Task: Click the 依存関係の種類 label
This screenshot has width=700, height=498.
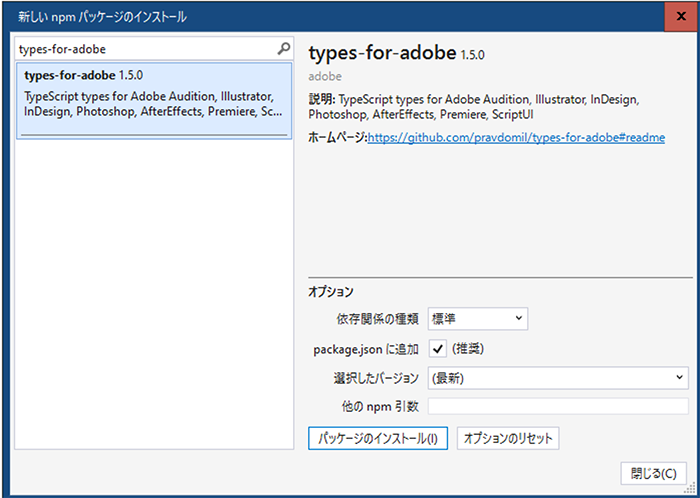Action: click(377, 319)
